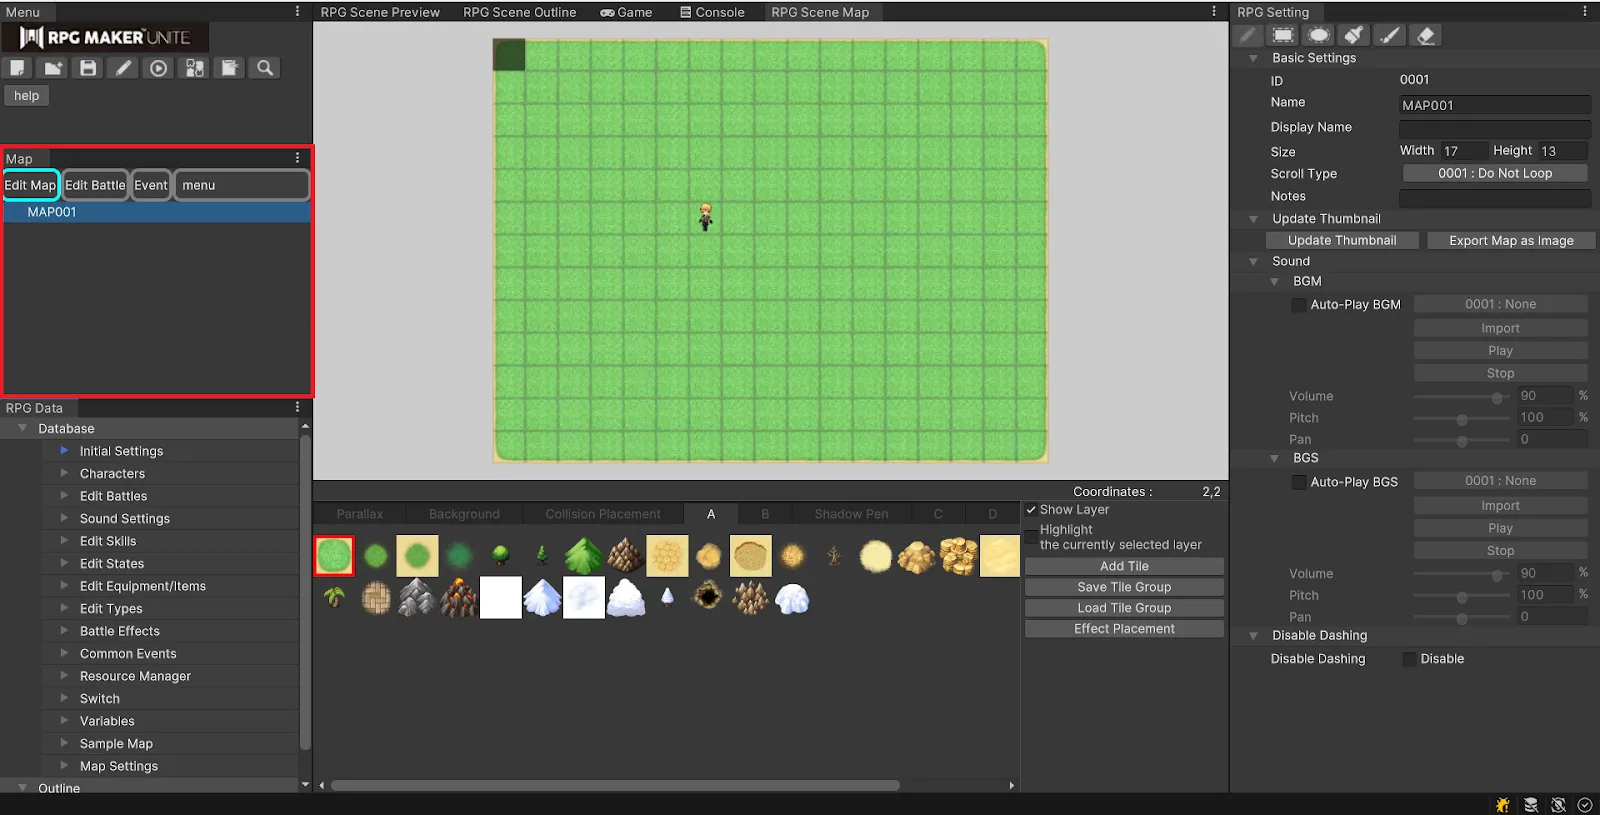Click the Save Tile Group button

click(1124, 587)
